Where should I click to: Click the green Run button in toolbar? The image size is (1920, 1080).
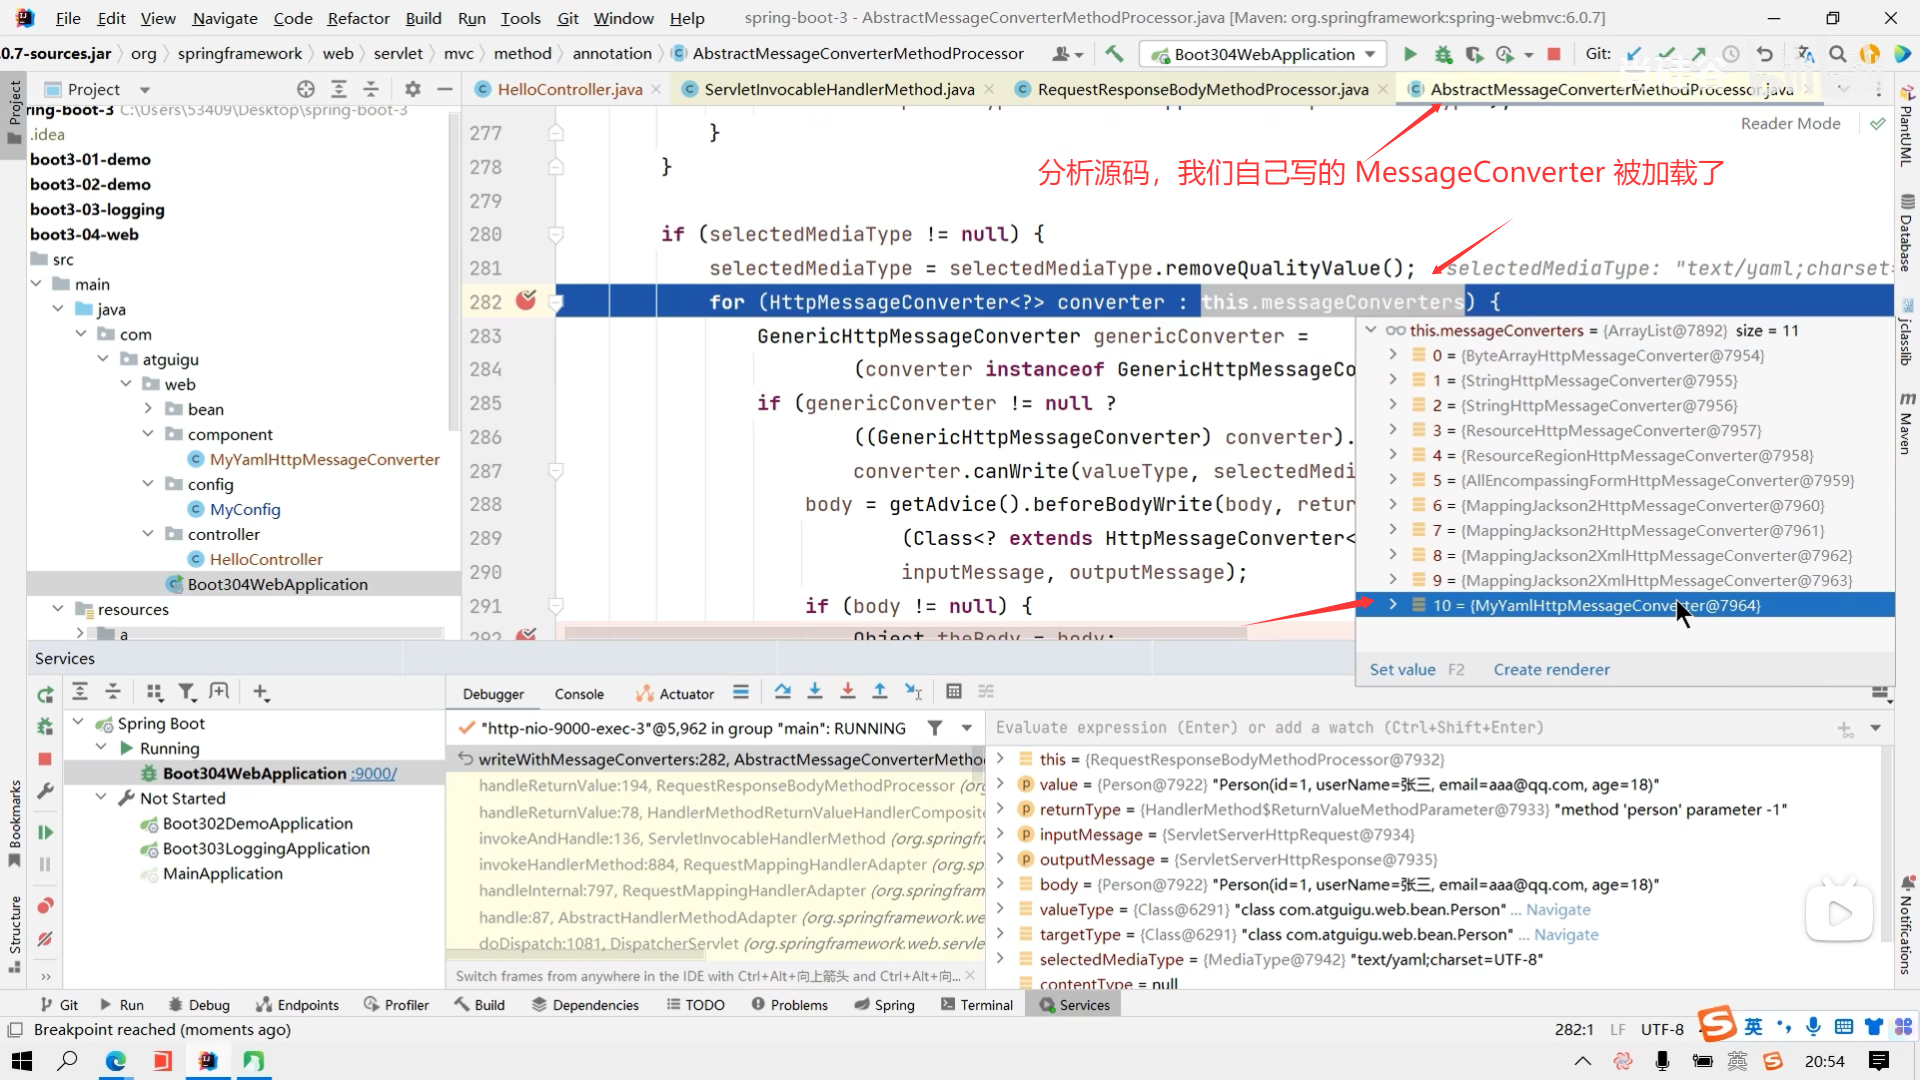(x=1410, y=54)
